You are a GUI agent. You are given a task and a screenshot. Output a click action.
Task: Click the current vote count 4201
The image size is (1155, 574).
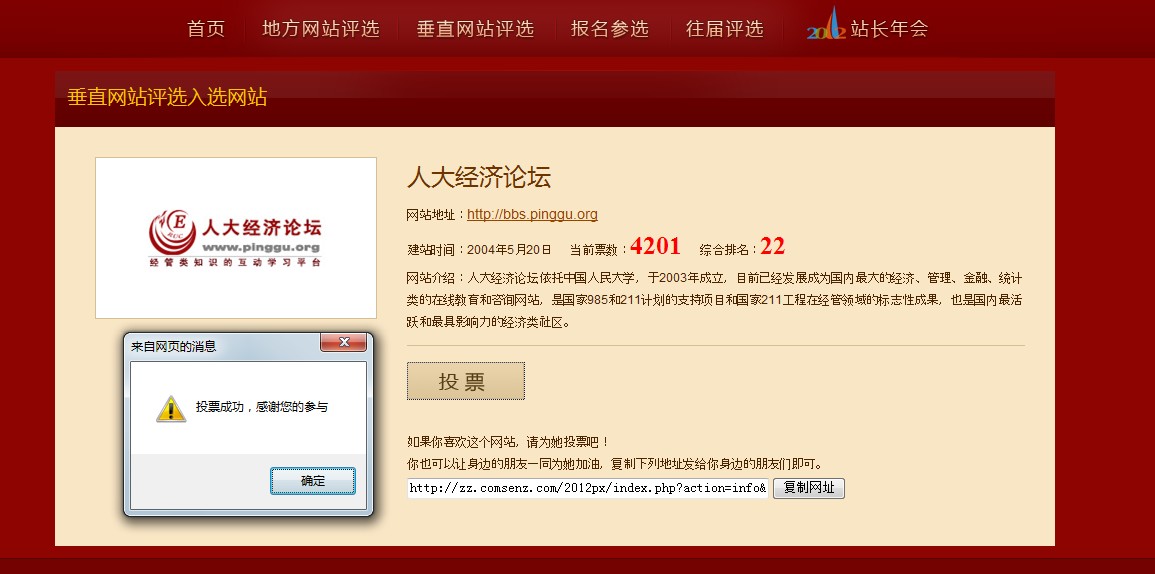click(x=656, y=246)
